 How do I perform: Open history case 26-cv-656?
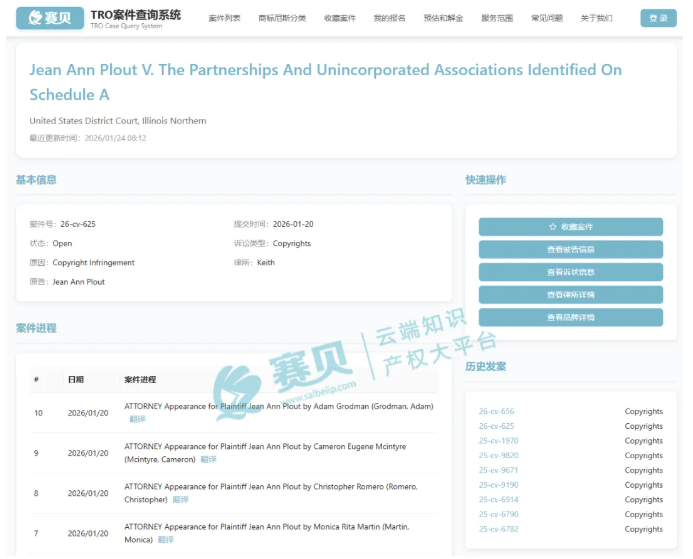tap(496, 411)
